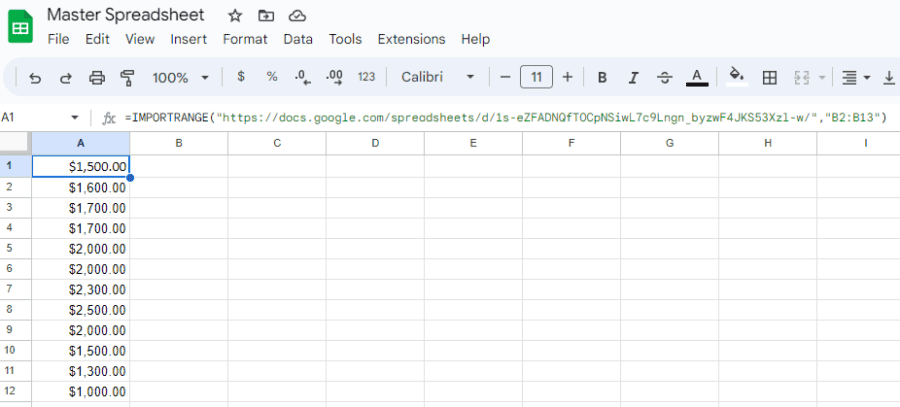This screenshot has width=900, height=407.
Task: Toggle strikethrough formatting
Action: [x=664, y=77]
